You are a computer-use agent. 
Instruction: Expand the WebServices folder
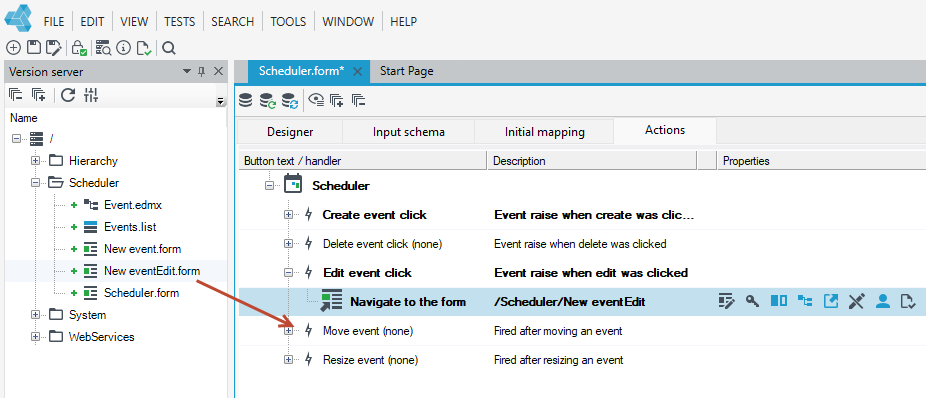point(35,337)
